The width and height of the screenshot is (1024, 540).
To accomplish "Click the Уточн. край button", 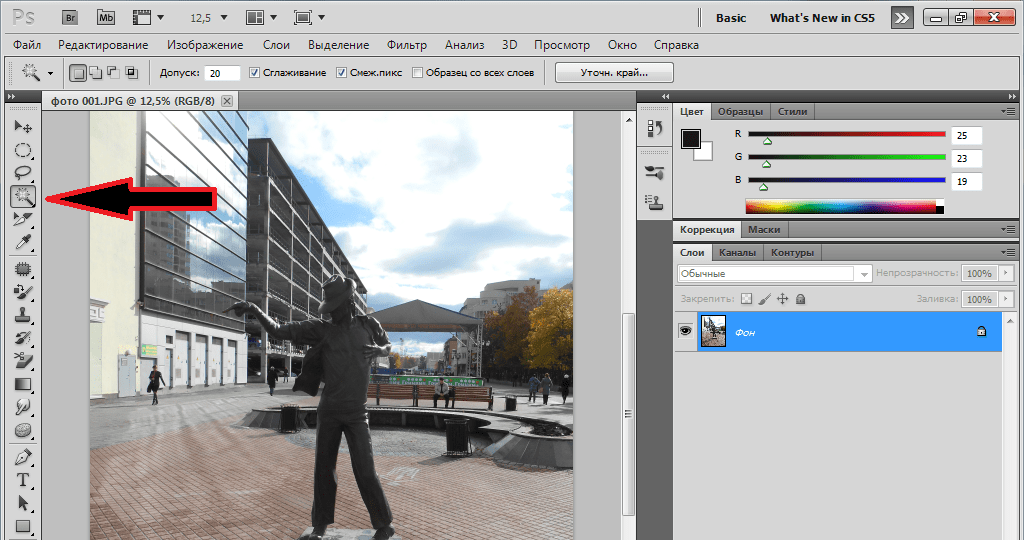I will click(614, 73).
